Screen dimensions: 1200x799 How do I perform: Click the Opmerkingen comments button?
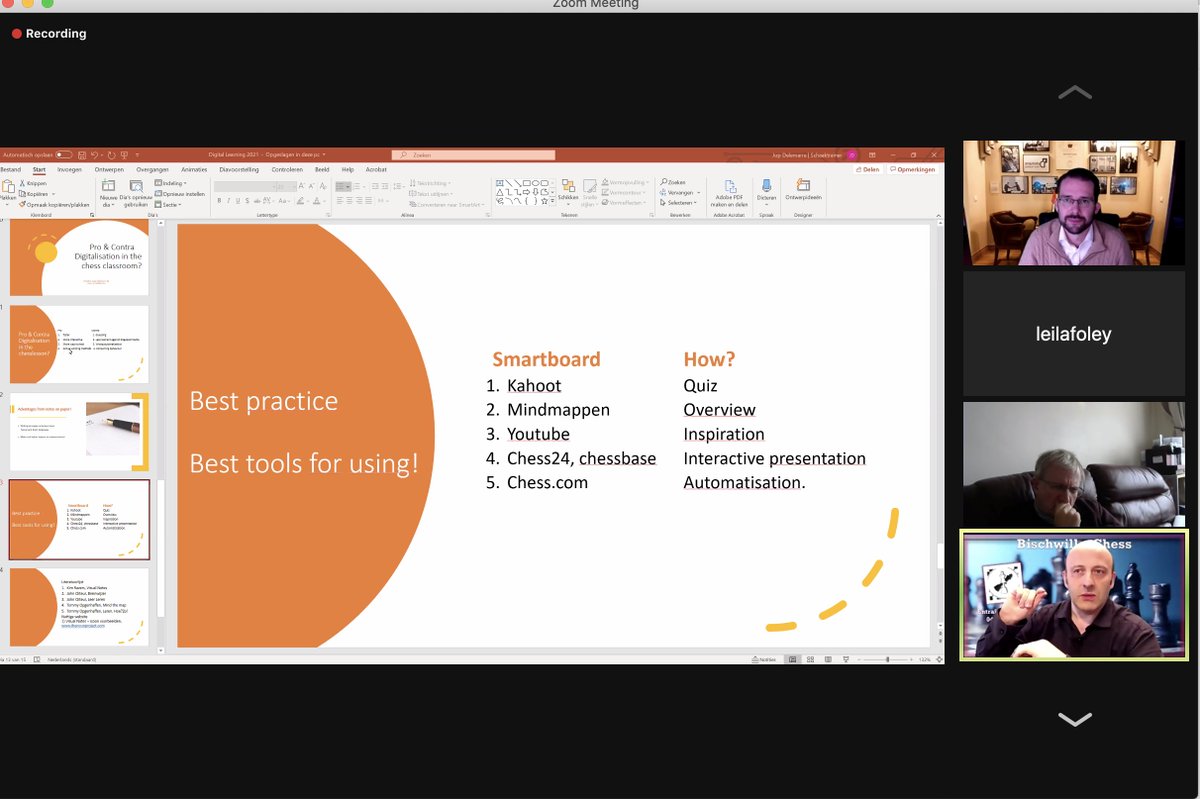(913, 169)
